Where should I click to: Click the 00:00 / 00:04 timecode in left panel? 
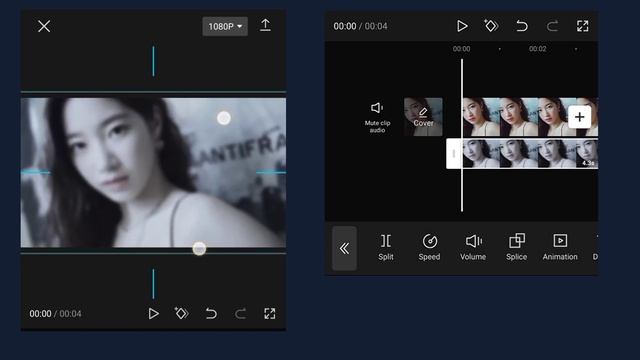55,314
